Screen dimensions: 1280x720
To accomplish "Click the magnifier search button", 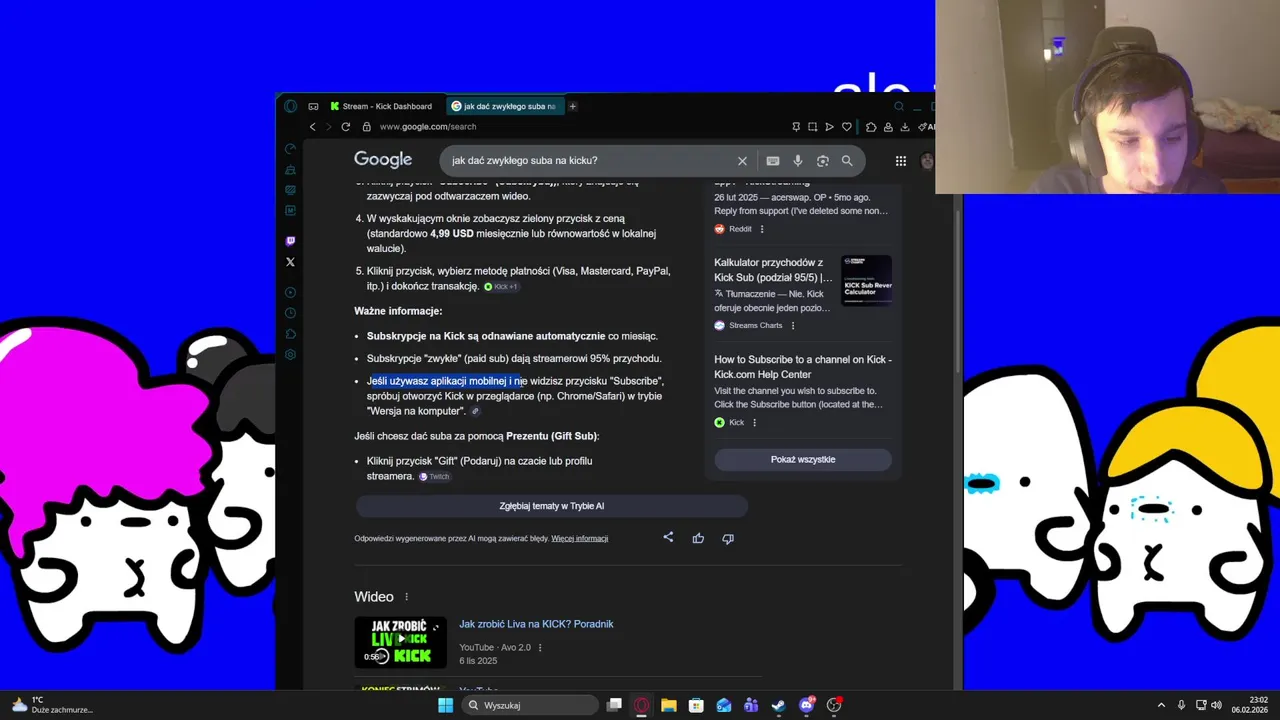I will pos(847,161).
